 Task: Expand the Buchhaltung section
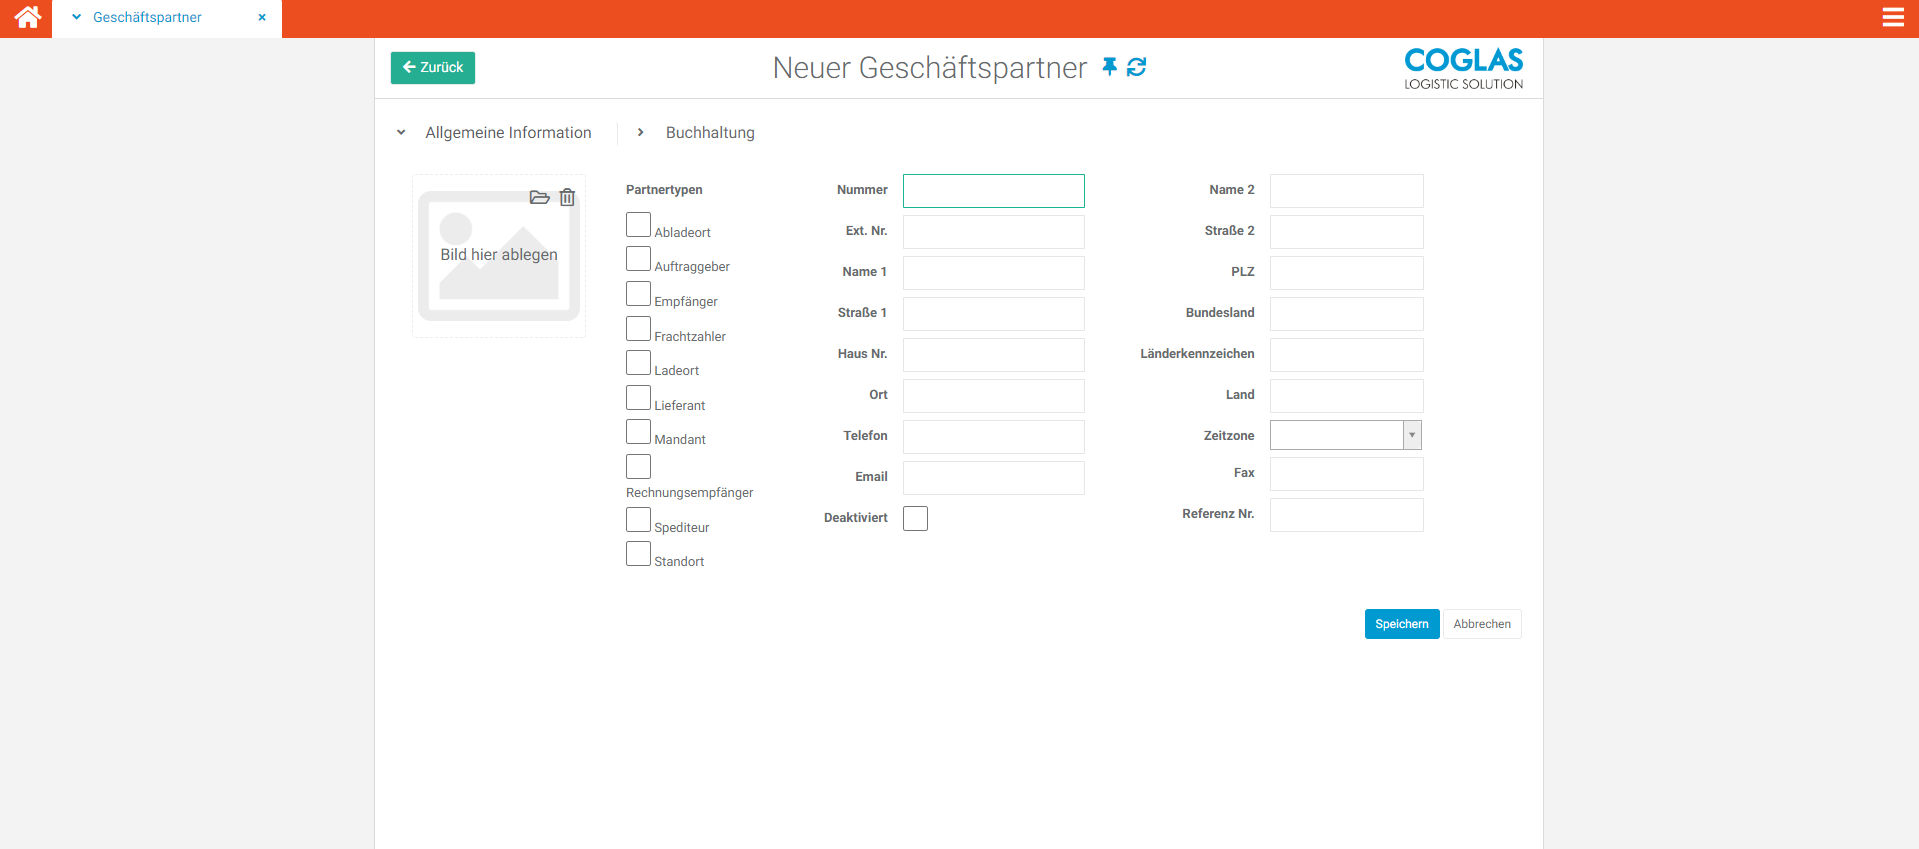point(641,133)
